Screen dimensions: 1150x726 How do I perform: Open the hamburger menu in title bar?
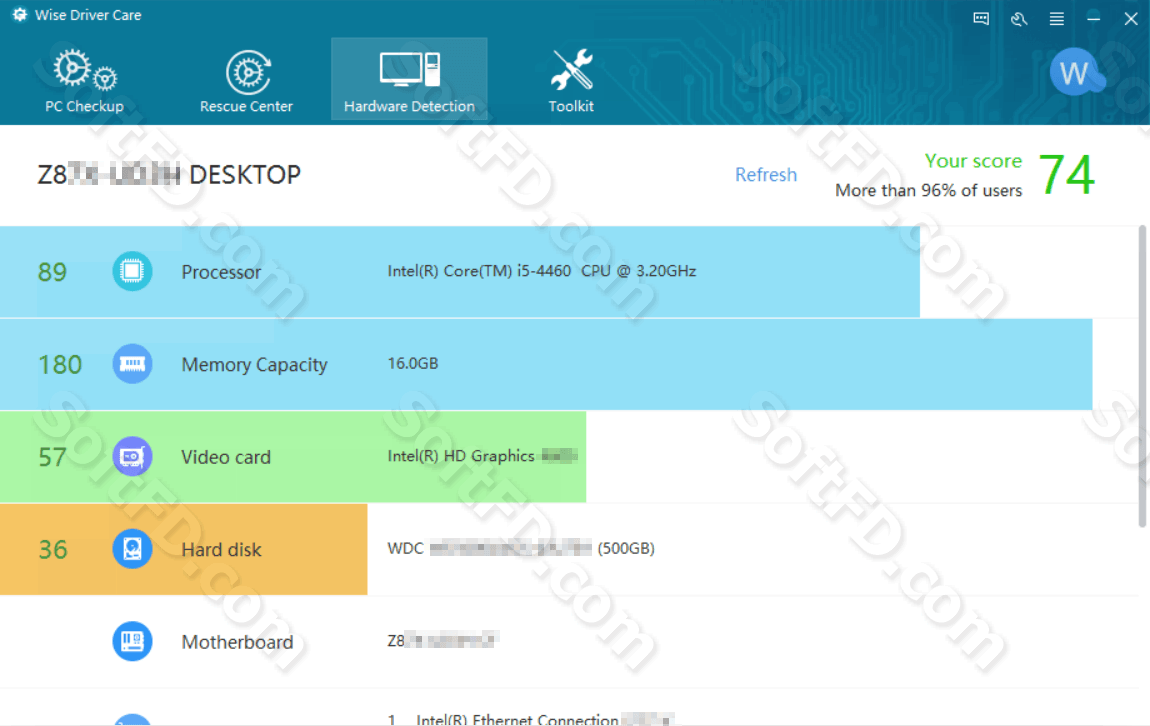1056,18
